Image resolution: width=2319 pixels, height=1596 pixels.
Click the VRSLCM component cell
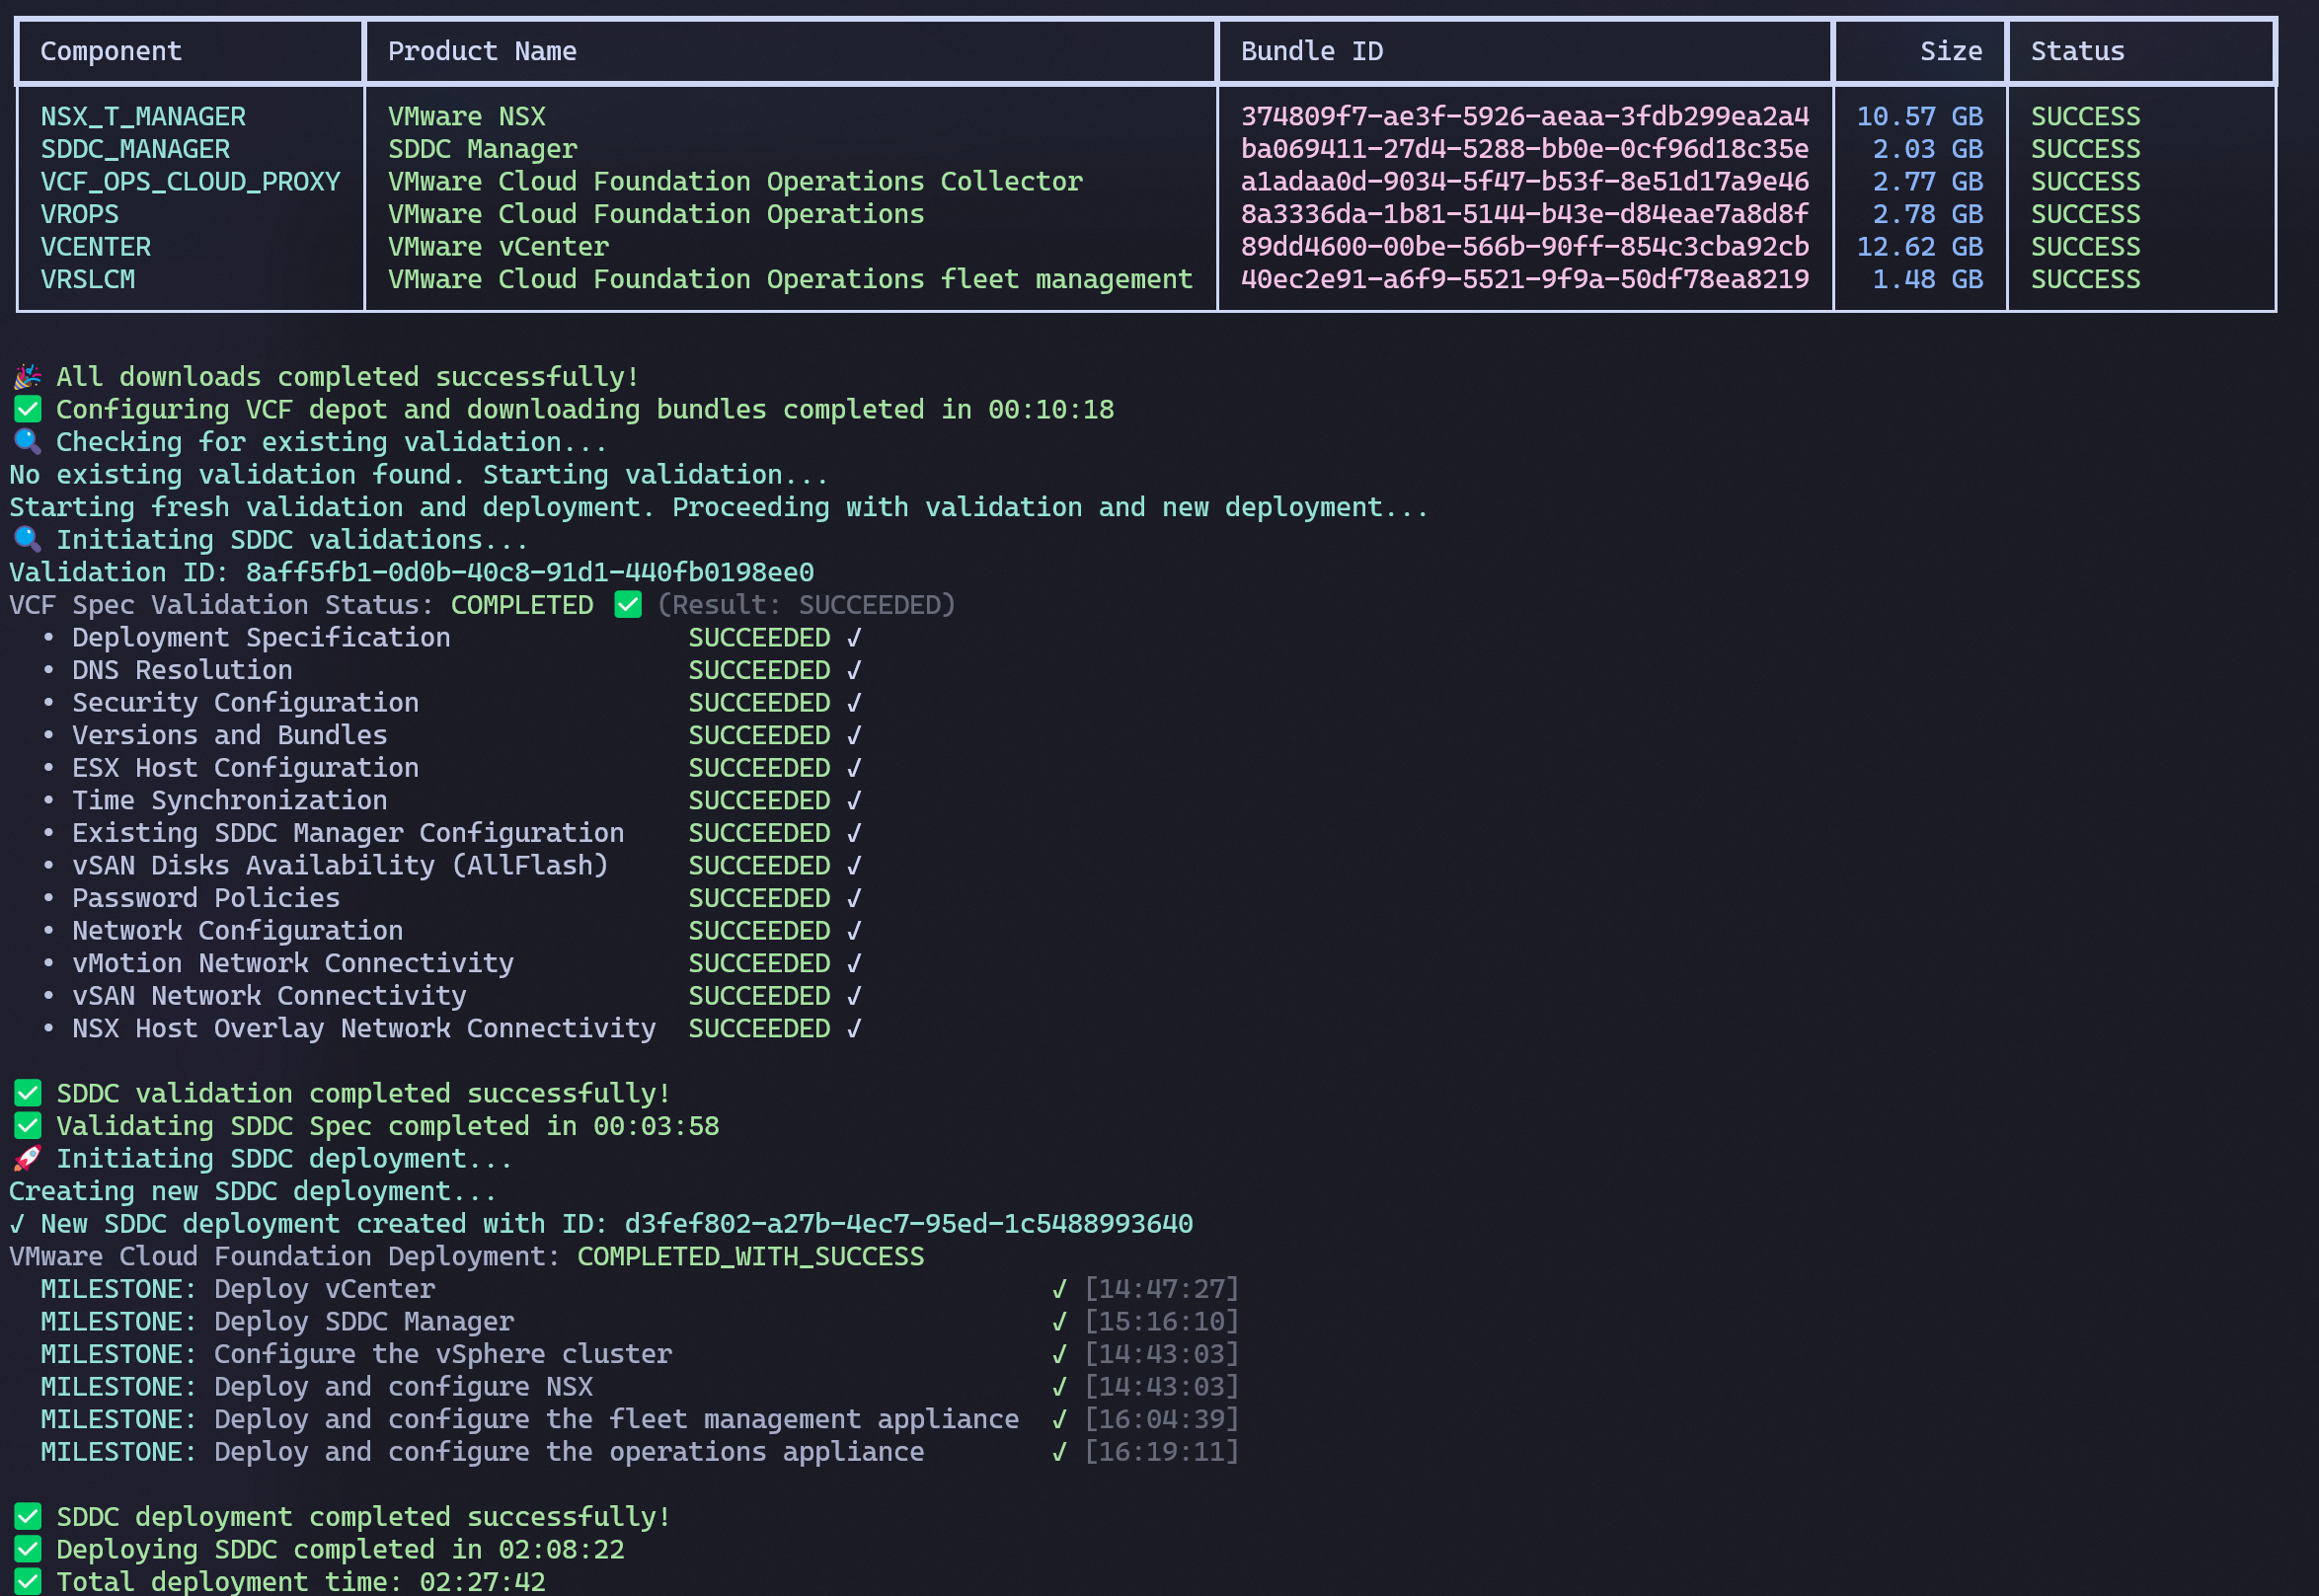(x=88, y=279)
